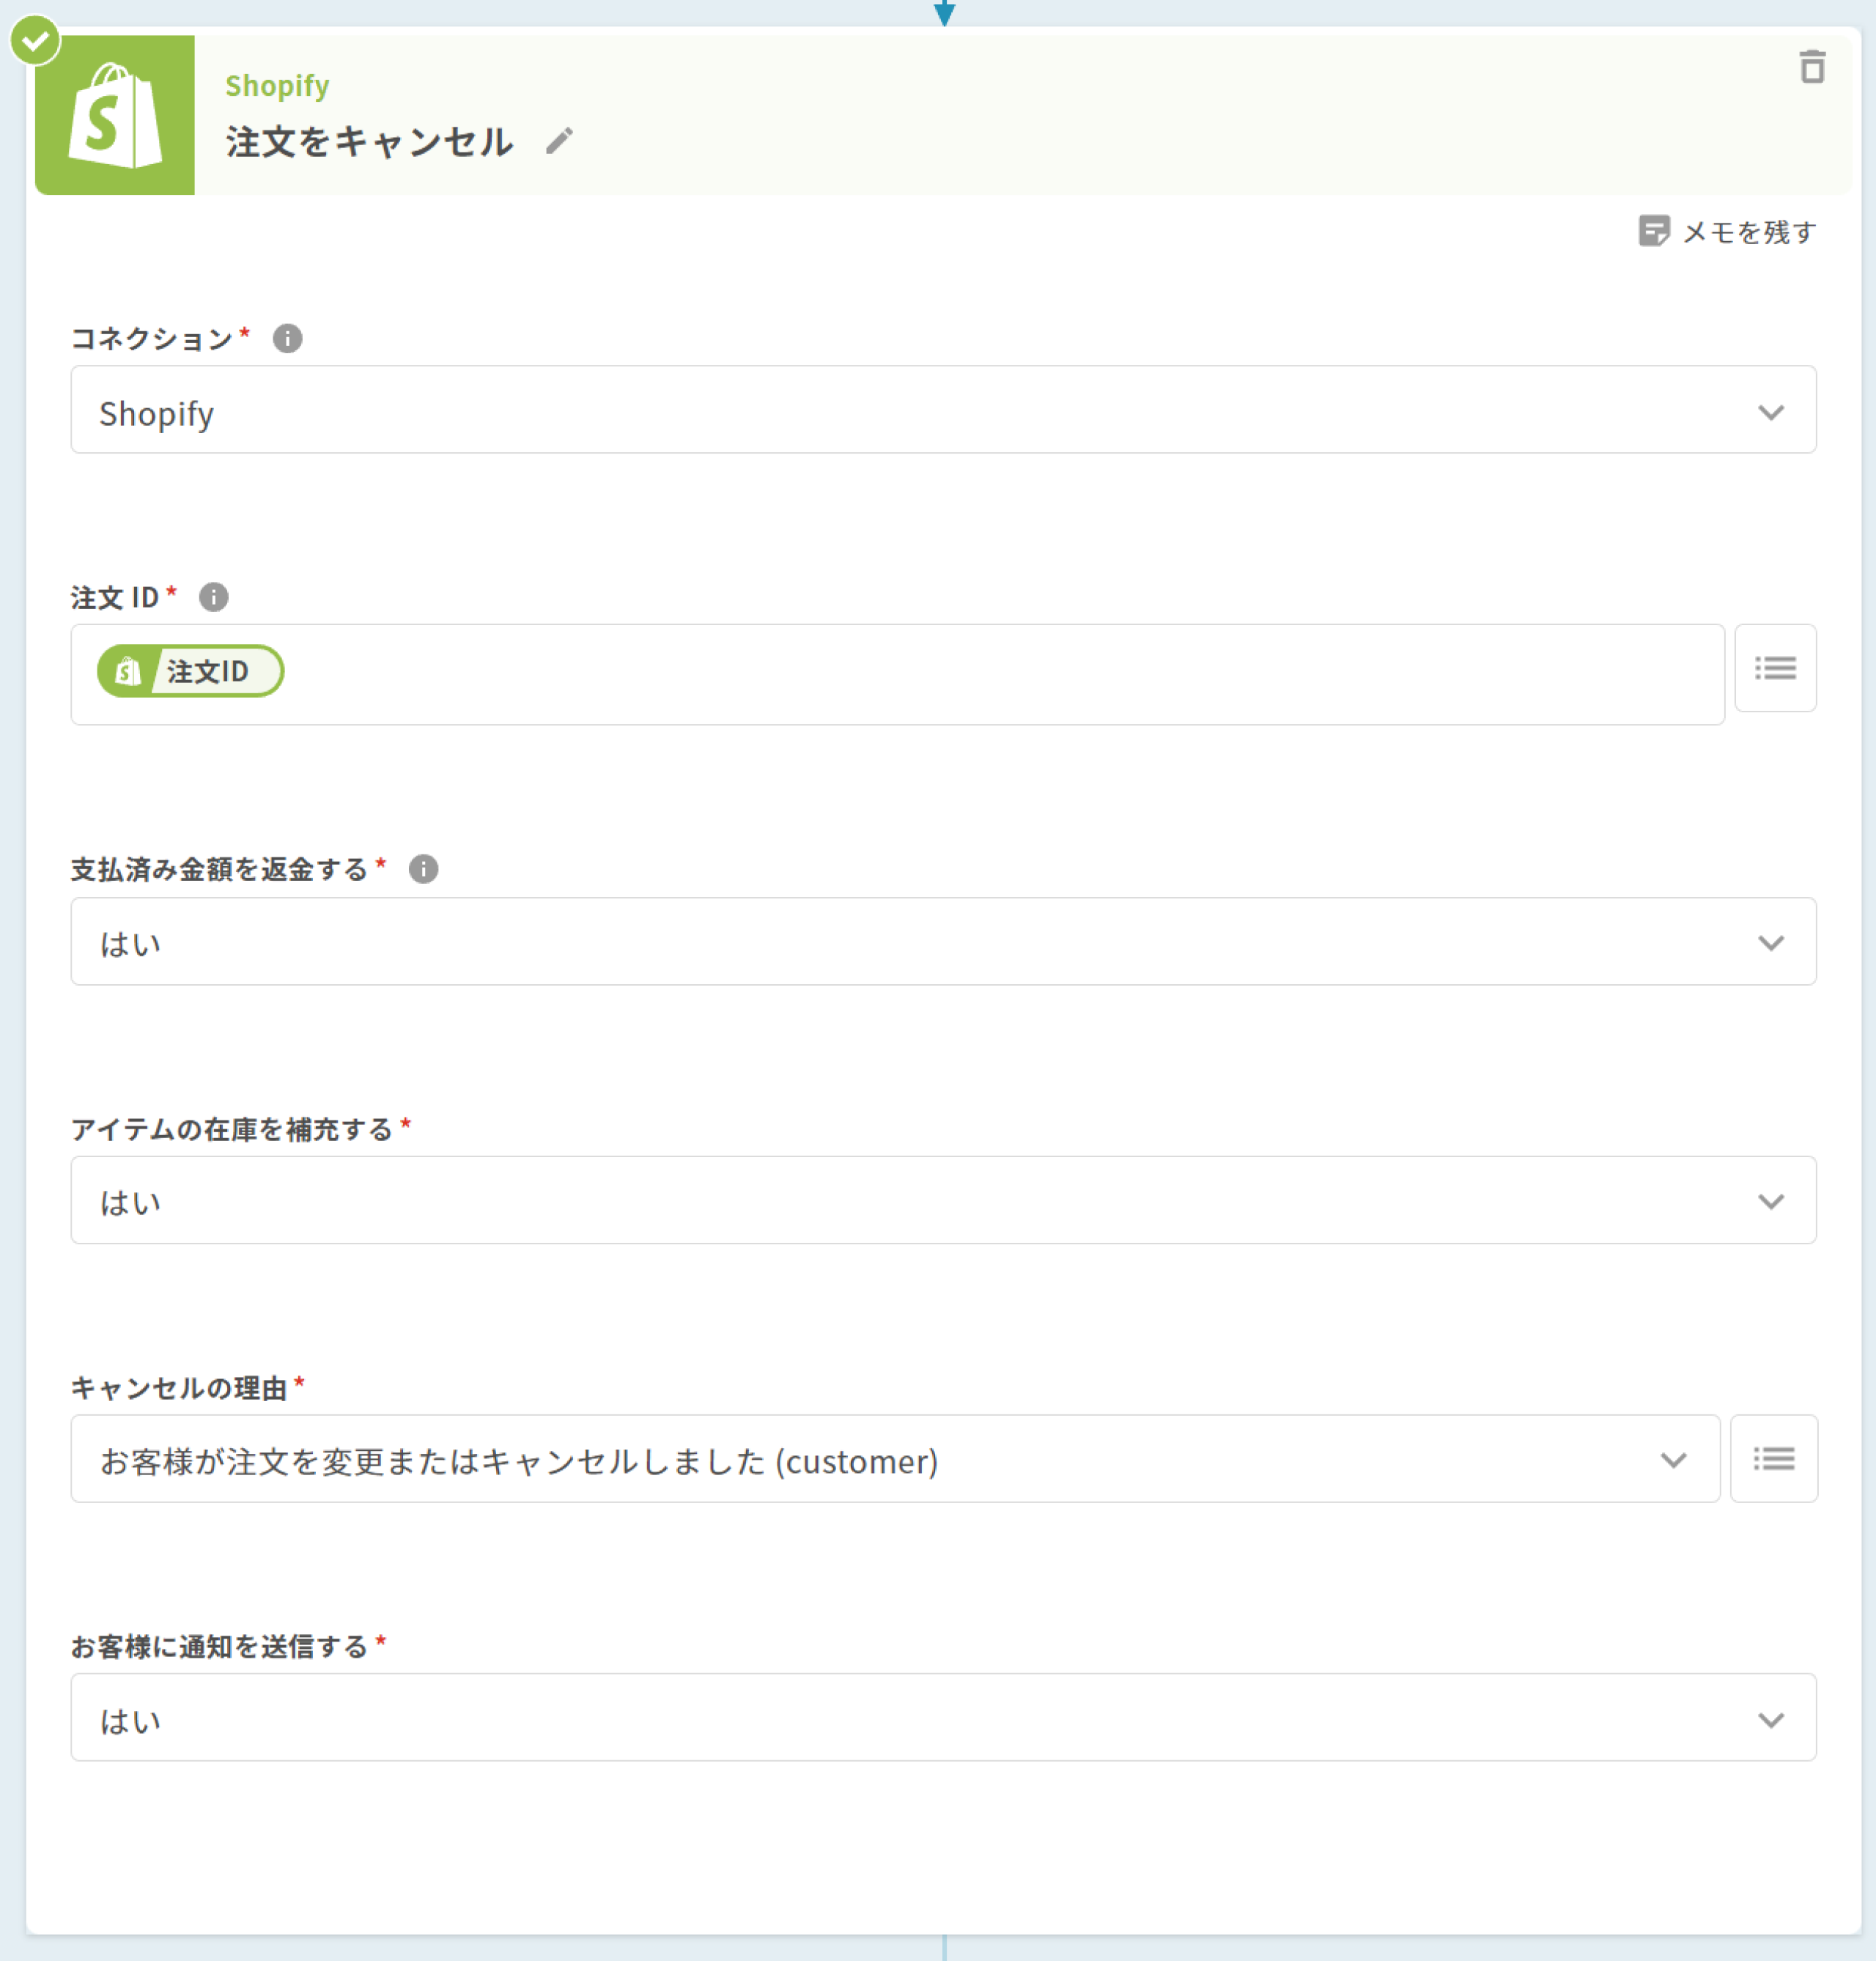Click the trash delete icon
Screen dimensions: 1876x1961
[1812, 67]
